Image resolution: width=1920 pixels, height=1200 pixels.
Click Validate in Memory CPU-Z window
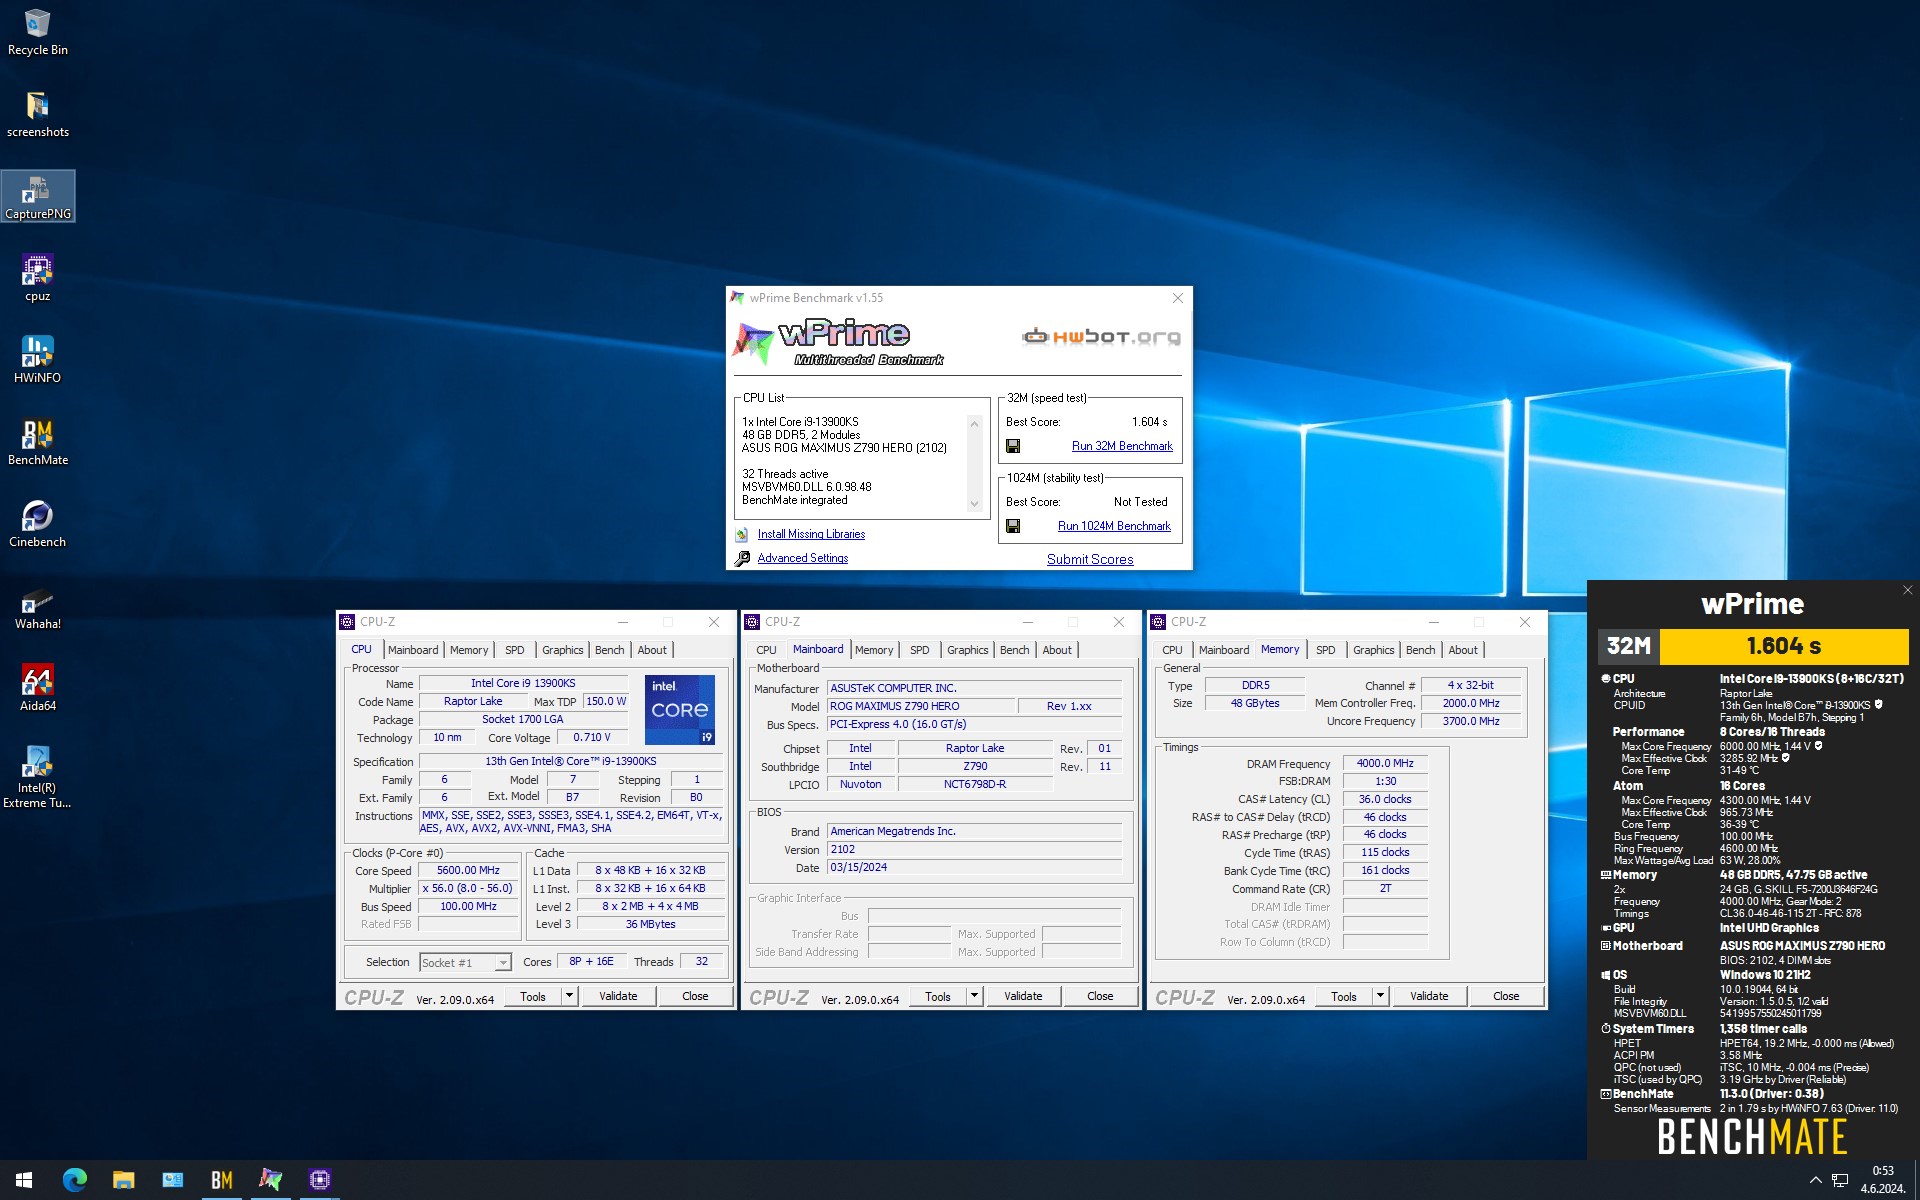click(1429, 996)
